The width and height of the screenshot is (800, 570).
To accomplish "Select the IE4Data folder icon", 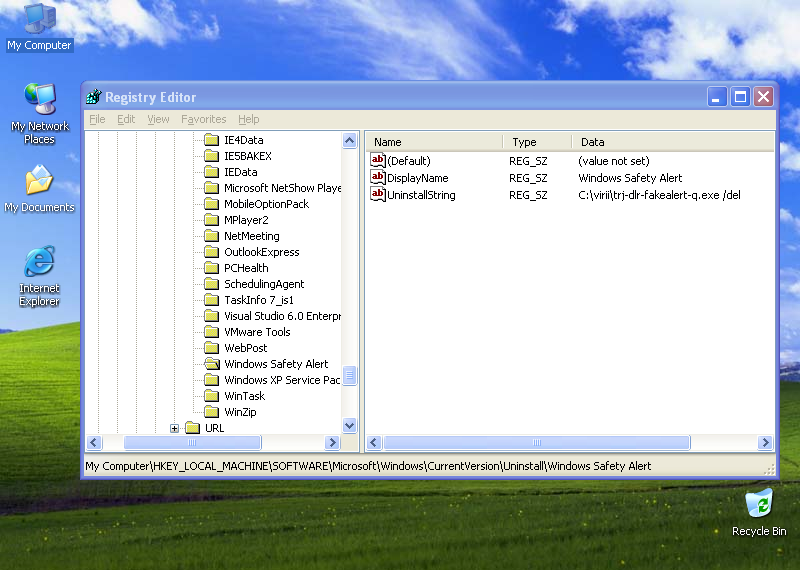I will click(x=211, y=140).
